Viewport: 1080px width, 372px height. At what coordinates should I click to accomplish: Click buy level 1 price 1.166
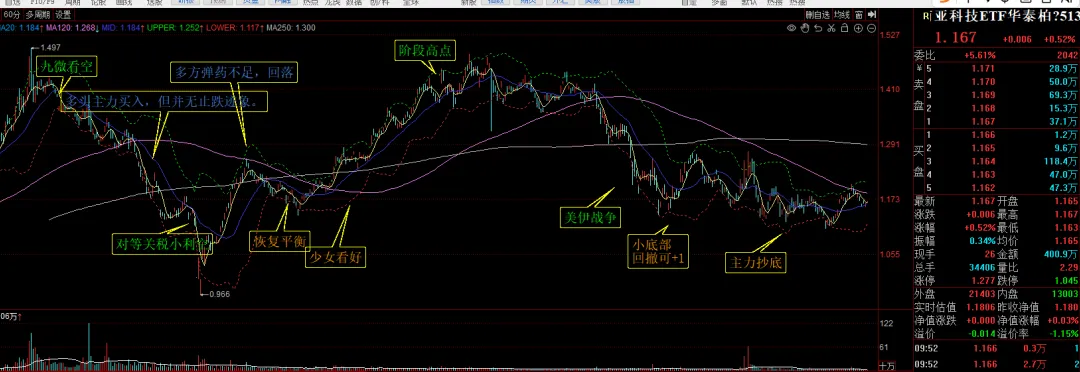(985, 135)
